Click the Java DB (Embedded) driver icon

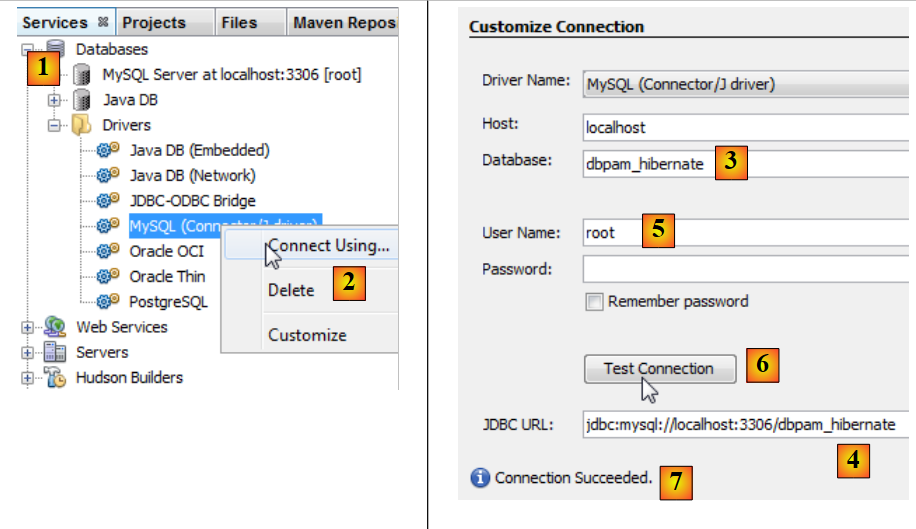tap(109, 151)
